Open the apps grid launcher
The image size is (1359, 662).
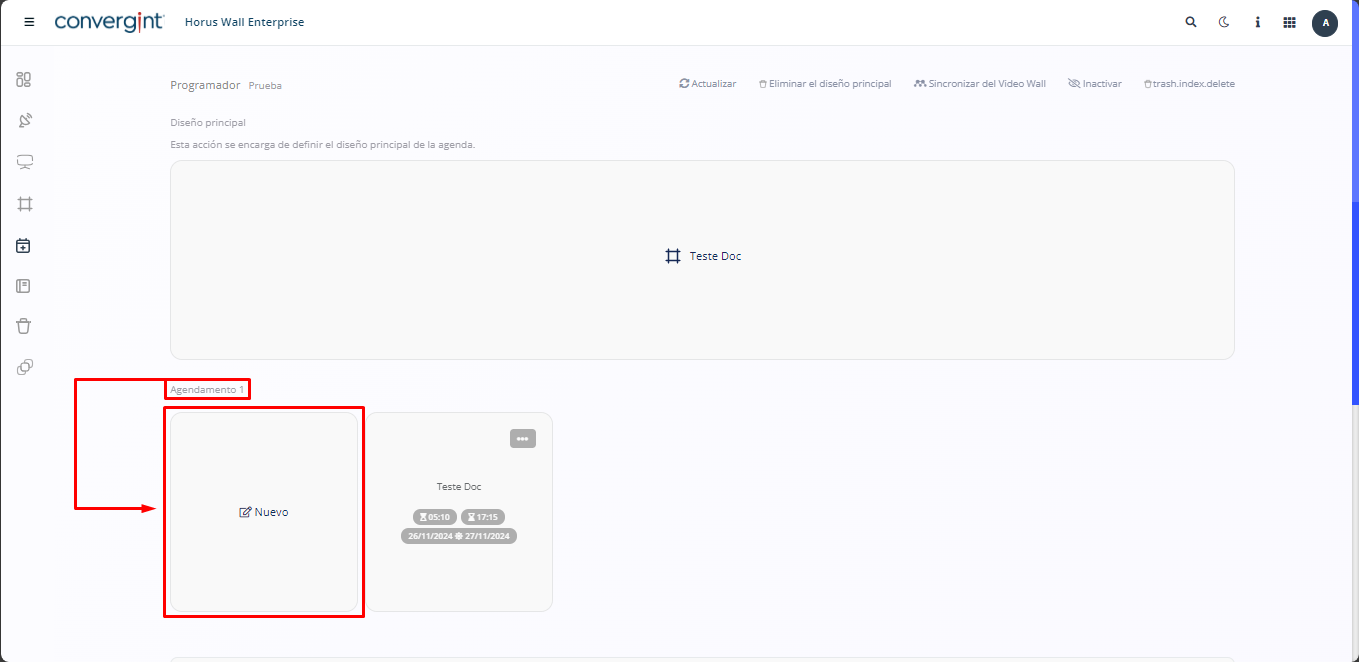point(1289,22)
